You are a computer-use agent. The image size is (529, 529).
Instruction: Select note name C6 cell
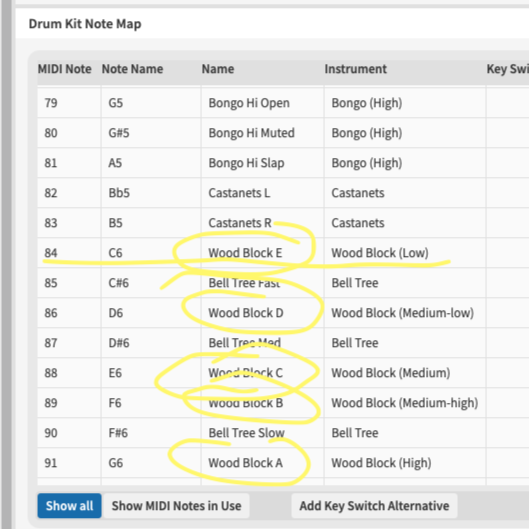point(151,253)
